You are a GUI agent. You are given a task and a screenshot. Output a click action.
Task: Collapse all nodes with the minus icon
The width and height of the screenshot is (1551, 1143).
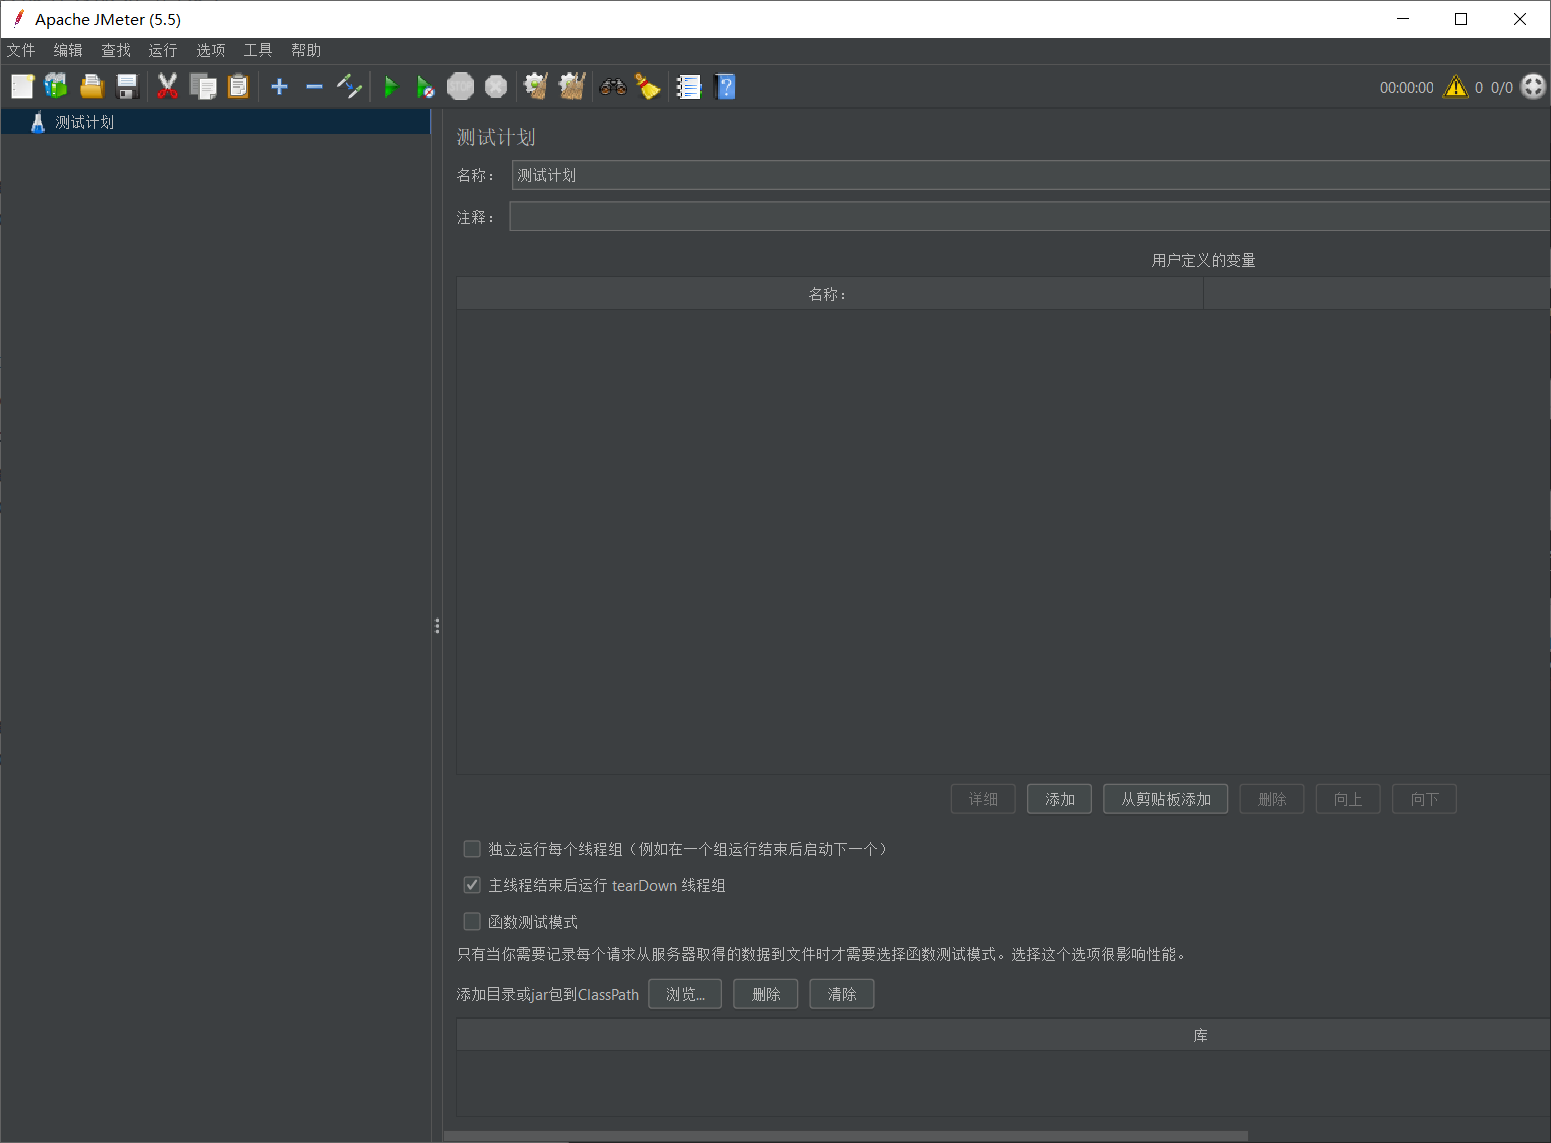coord(314,87)
